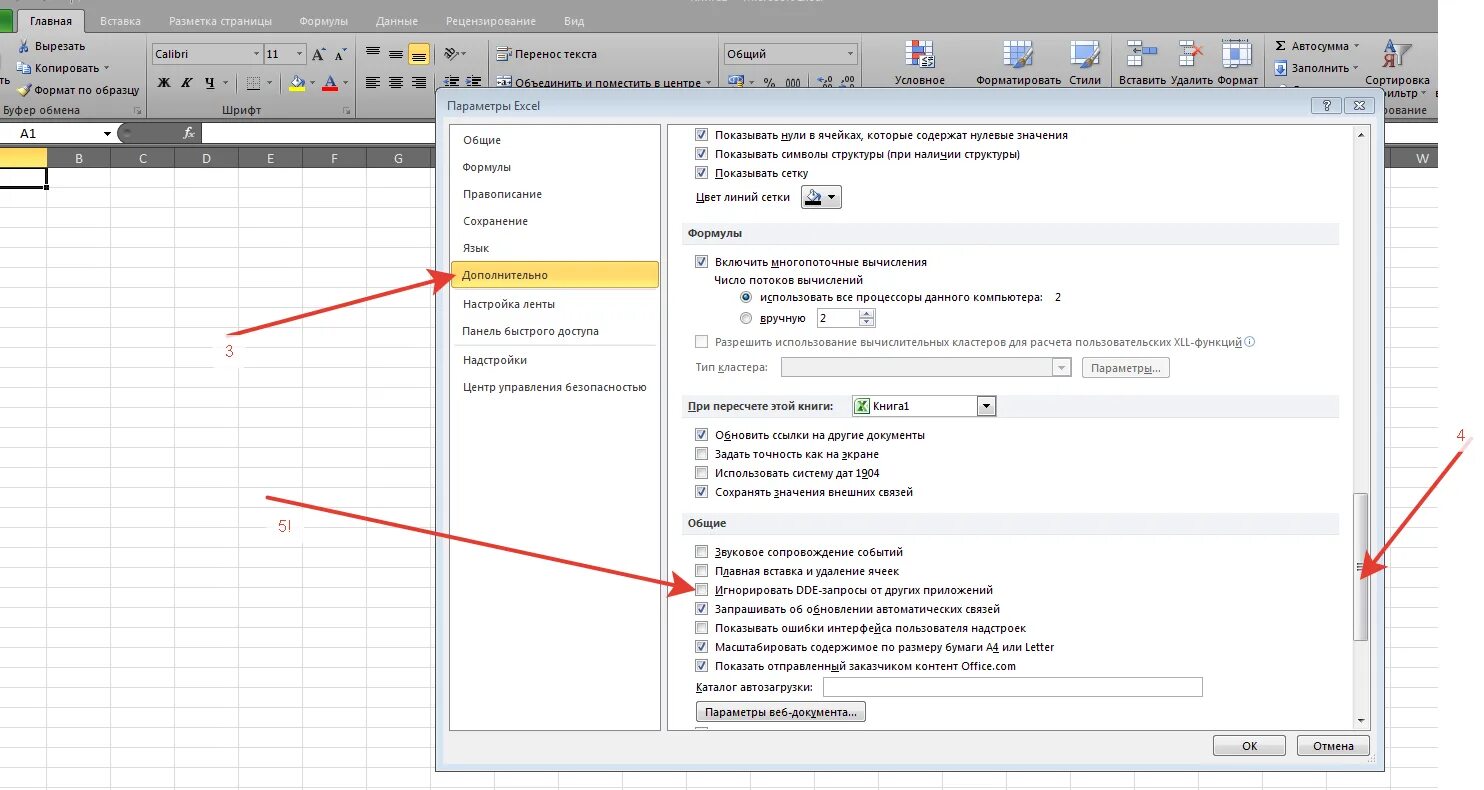
Task: Toggle 'Показывать сетку' checkbox
Action: coord(700,173)
